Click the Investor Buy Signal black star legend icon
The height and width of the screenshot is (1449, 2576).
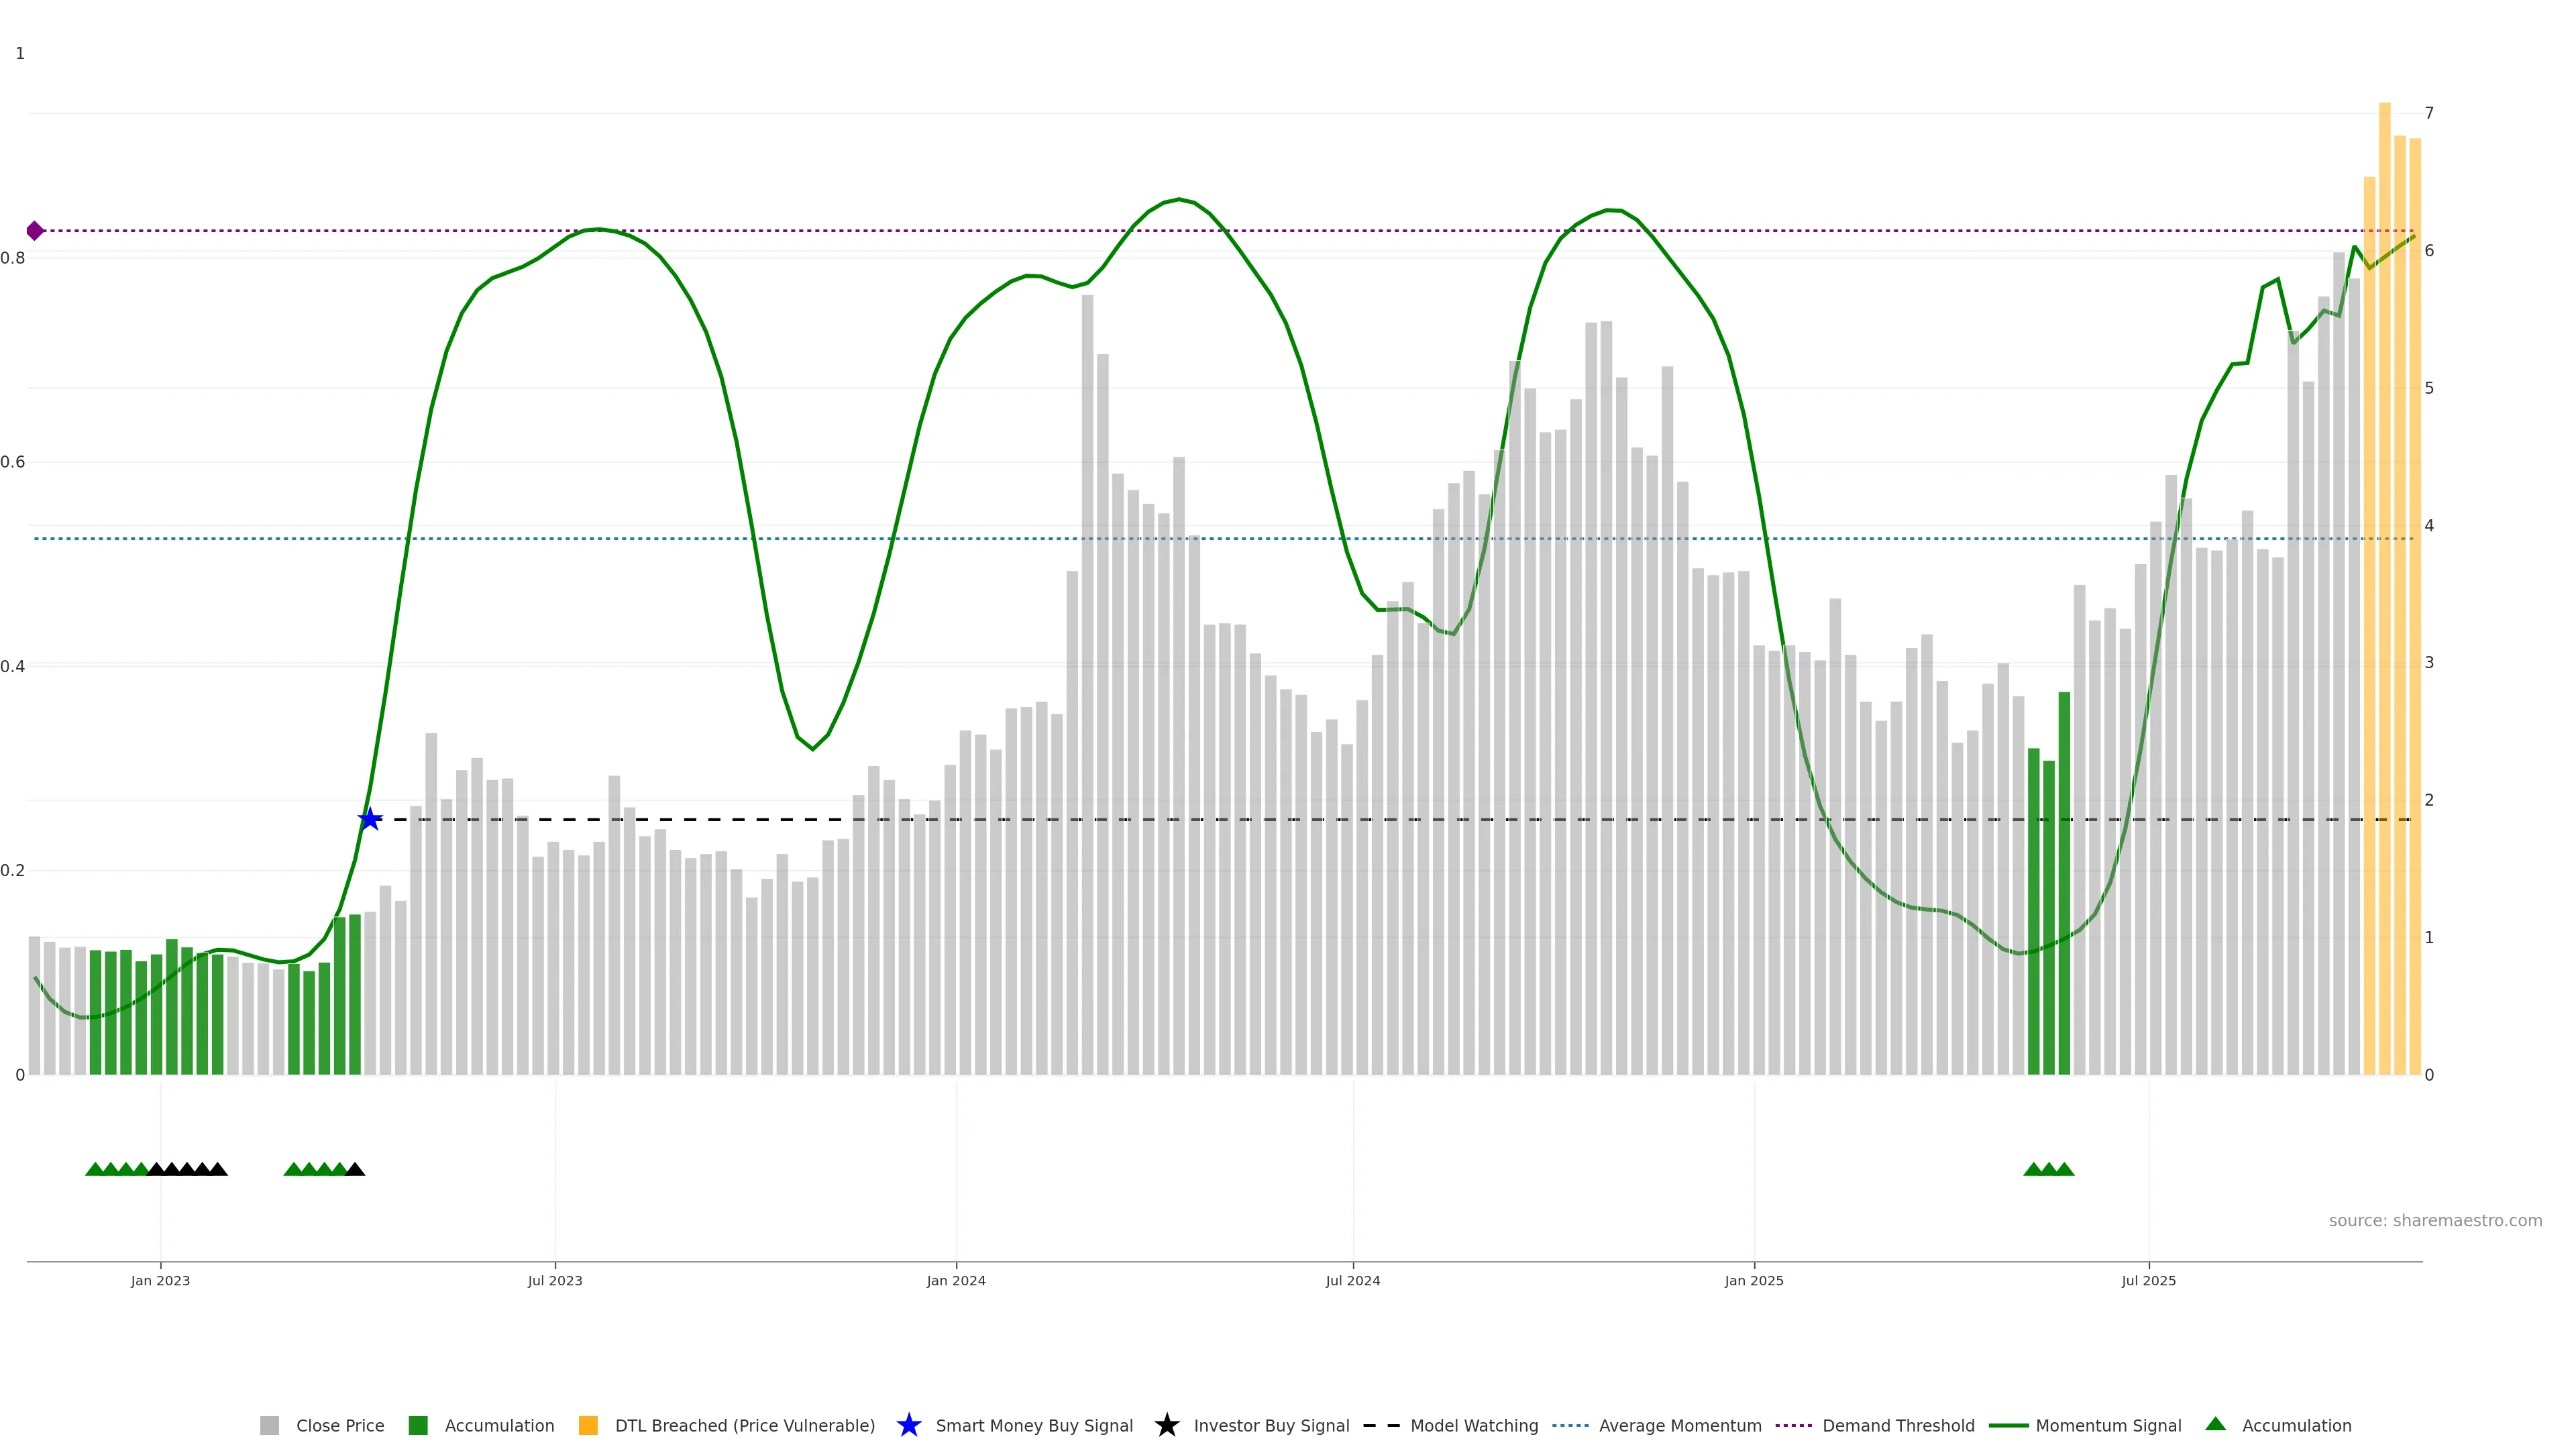(x=1167, y=1425)
